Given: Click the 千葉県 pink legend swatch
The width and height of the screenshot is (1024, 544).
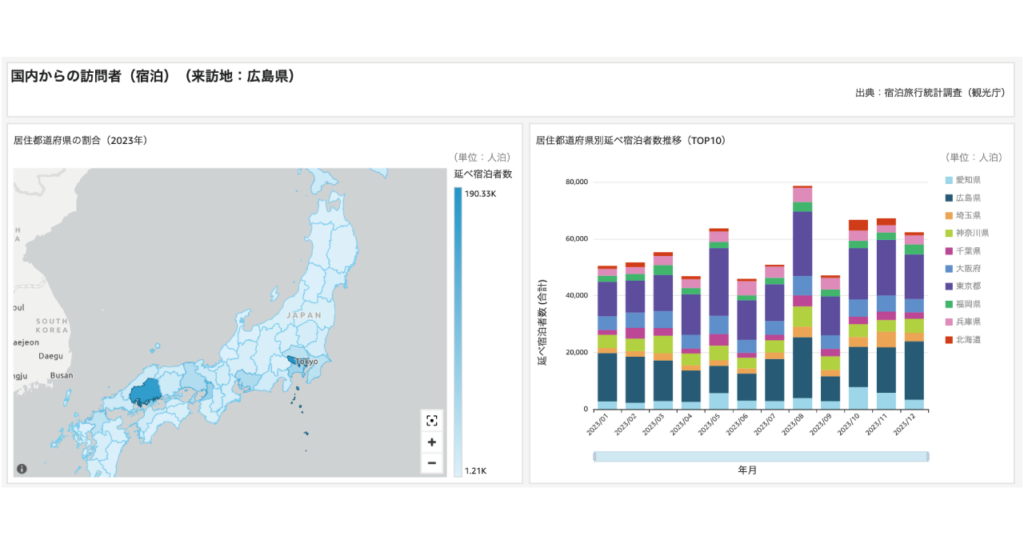Looking at the screenshot, I should click(x=949, y=250).
